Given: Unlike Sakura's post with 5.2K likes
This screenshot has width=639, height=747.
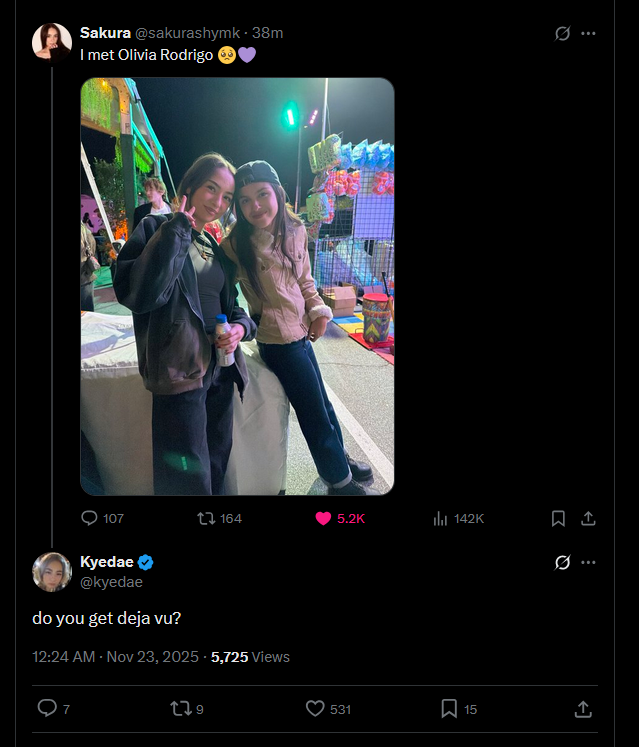Looking at the screenshot, I should pyautogui.click(x=323, y=518).
